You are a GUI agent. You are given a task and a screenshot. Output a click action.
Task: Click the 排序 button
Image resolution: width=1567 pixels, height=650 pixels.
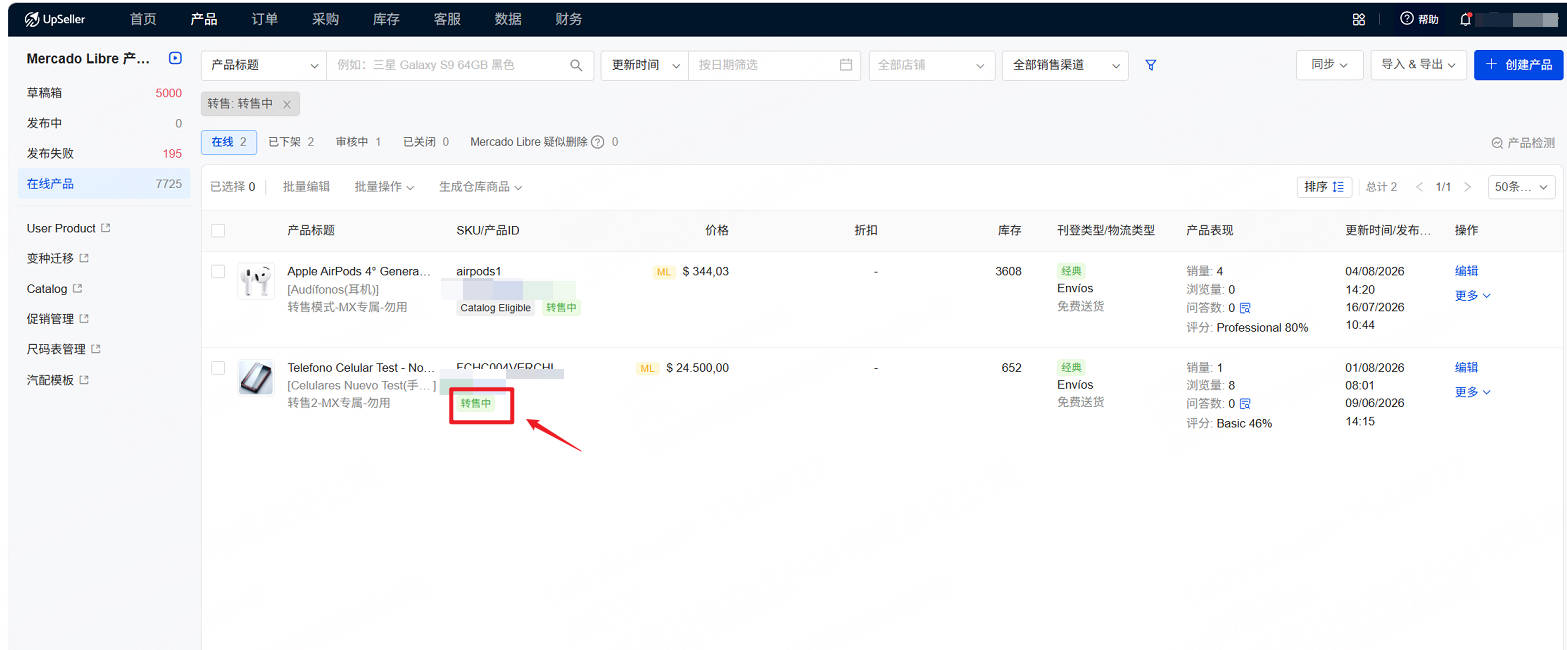point(1324,187)
